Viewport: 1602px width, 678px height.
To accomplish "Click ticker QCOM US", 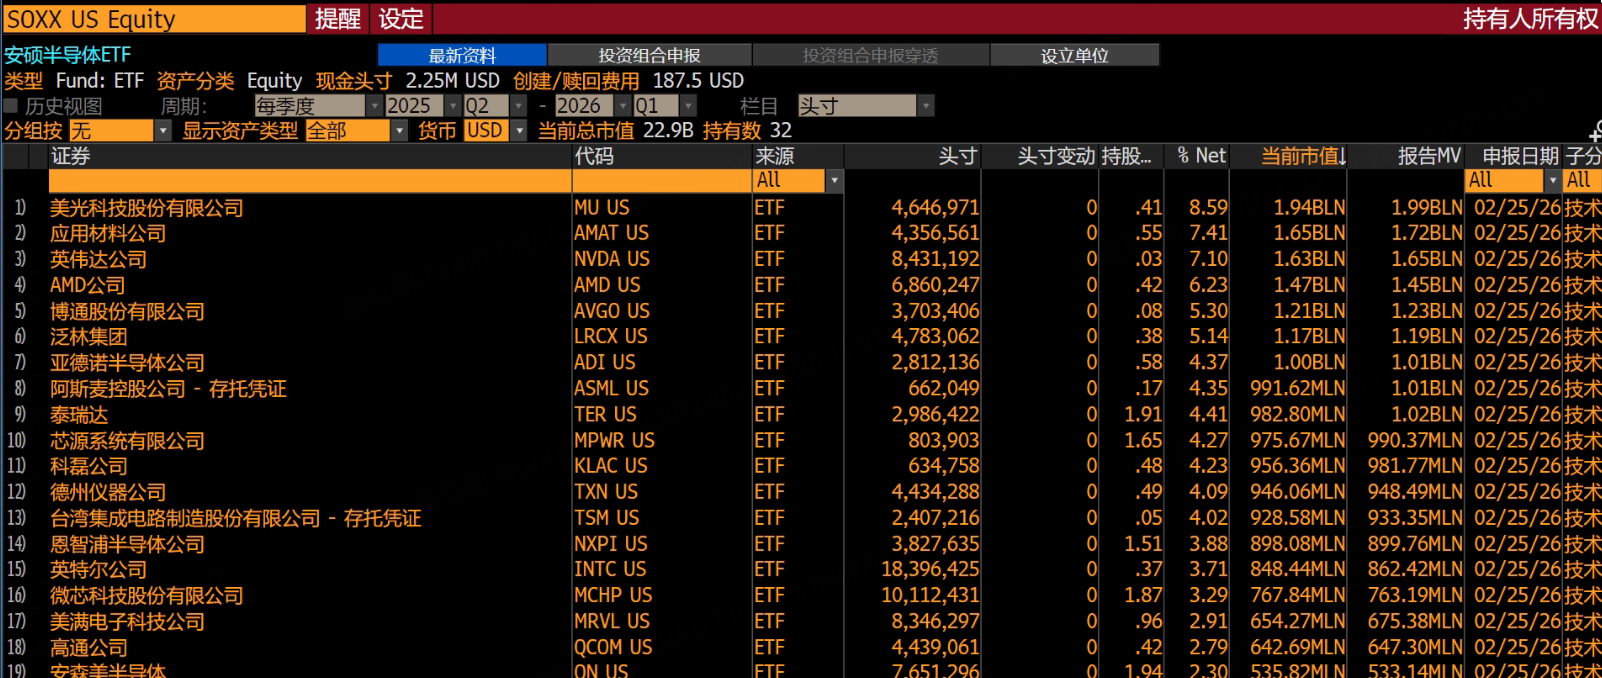I will click(x=613, y=648).
